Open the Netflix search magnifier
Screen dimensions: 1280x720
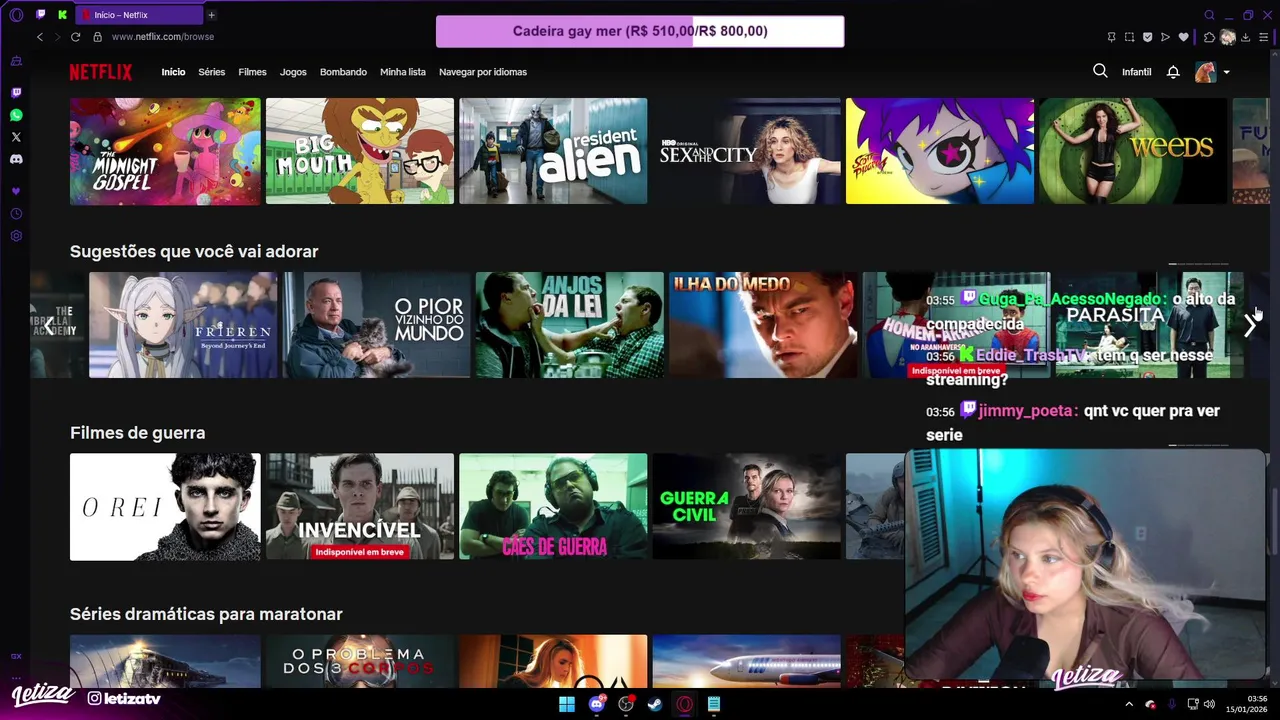(1100, 71)
